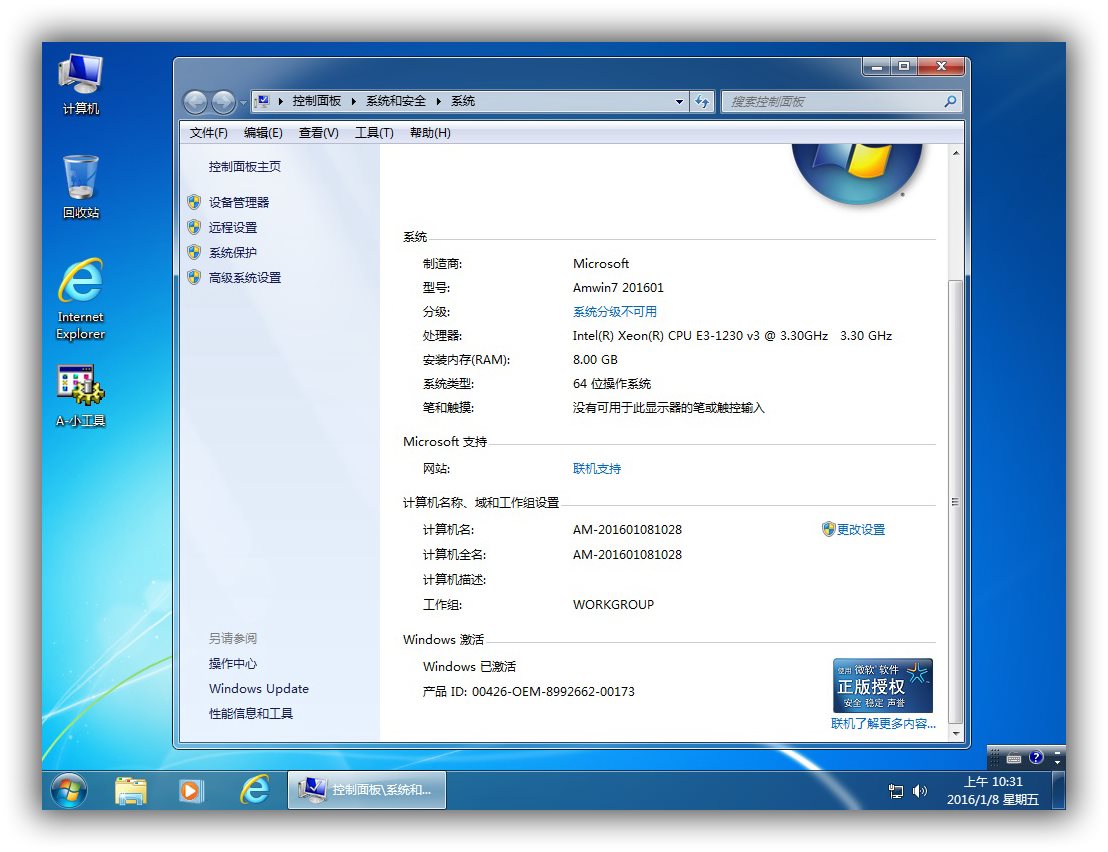
Task: Click the 系统和安全 breadcrumb segment
Action: (x=396, y=101)
